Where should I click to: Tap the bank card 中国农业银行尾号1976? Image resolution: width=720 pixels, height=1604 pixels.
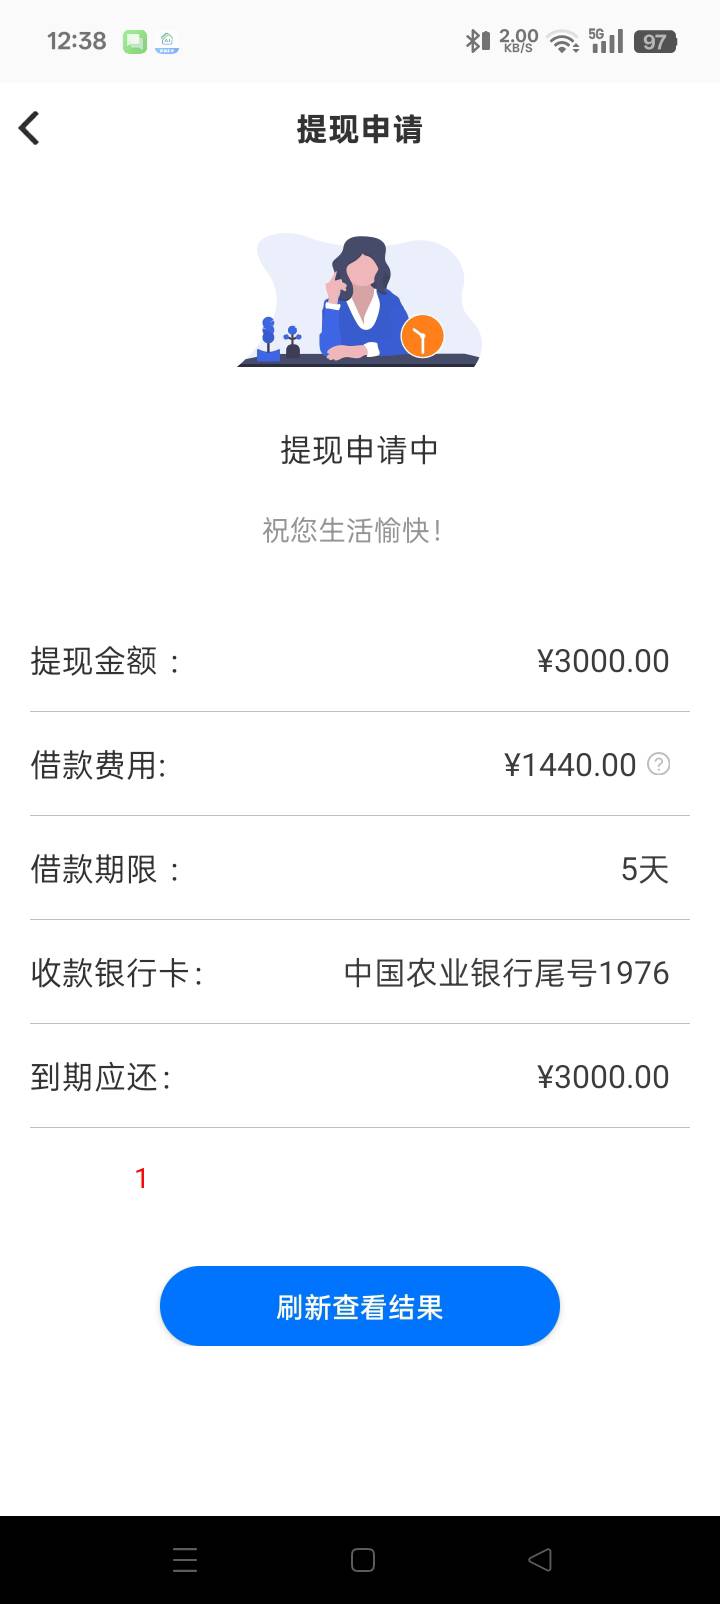point(506,973)
